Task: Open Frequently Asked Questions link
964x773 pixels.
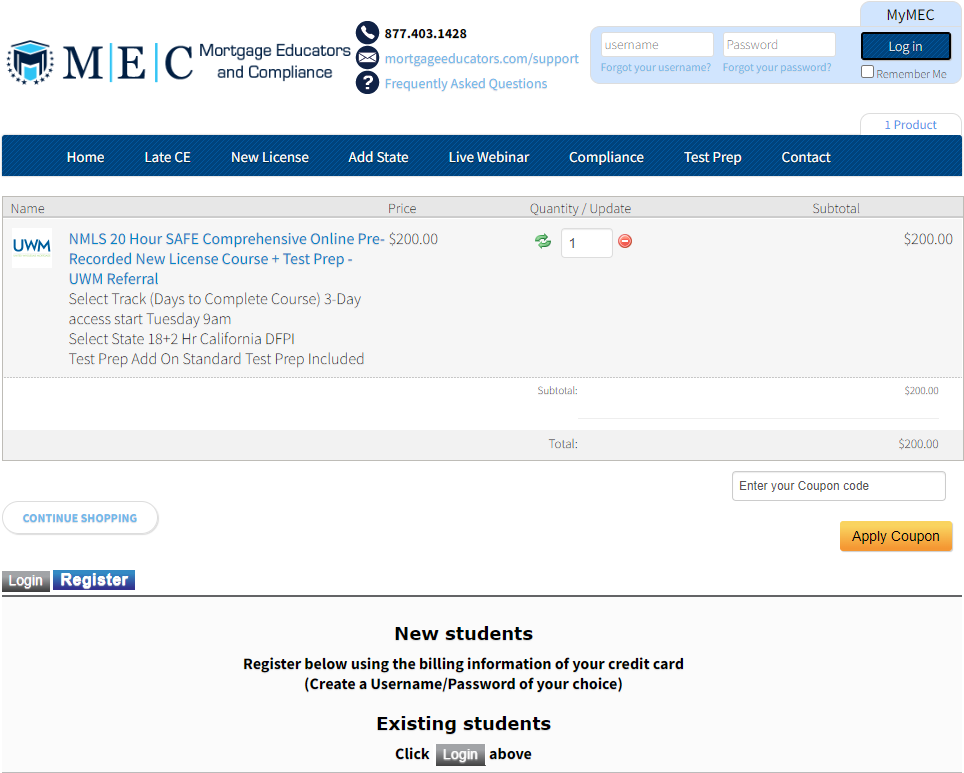Action: click(x=465, y=84)
